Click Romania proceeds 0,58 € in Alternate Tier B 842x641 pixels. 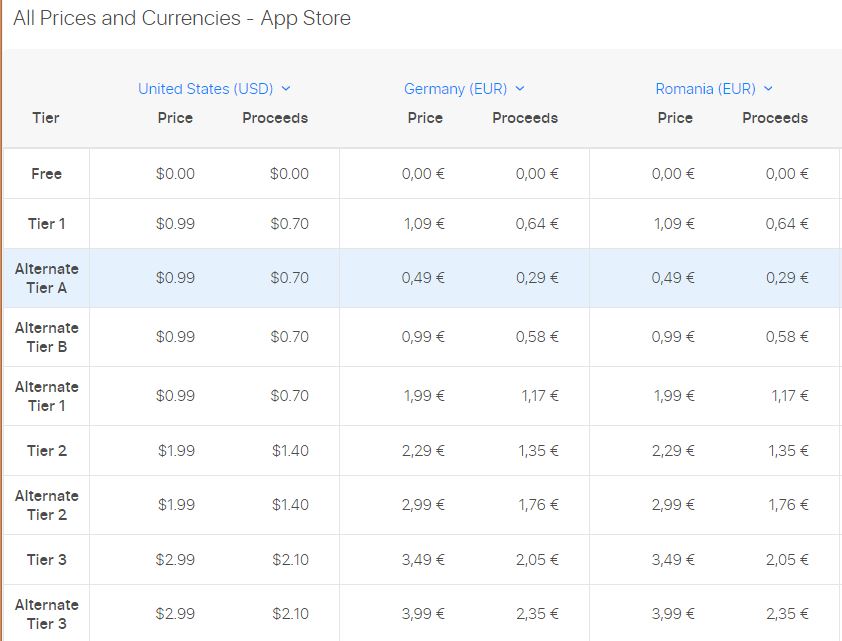787,337
